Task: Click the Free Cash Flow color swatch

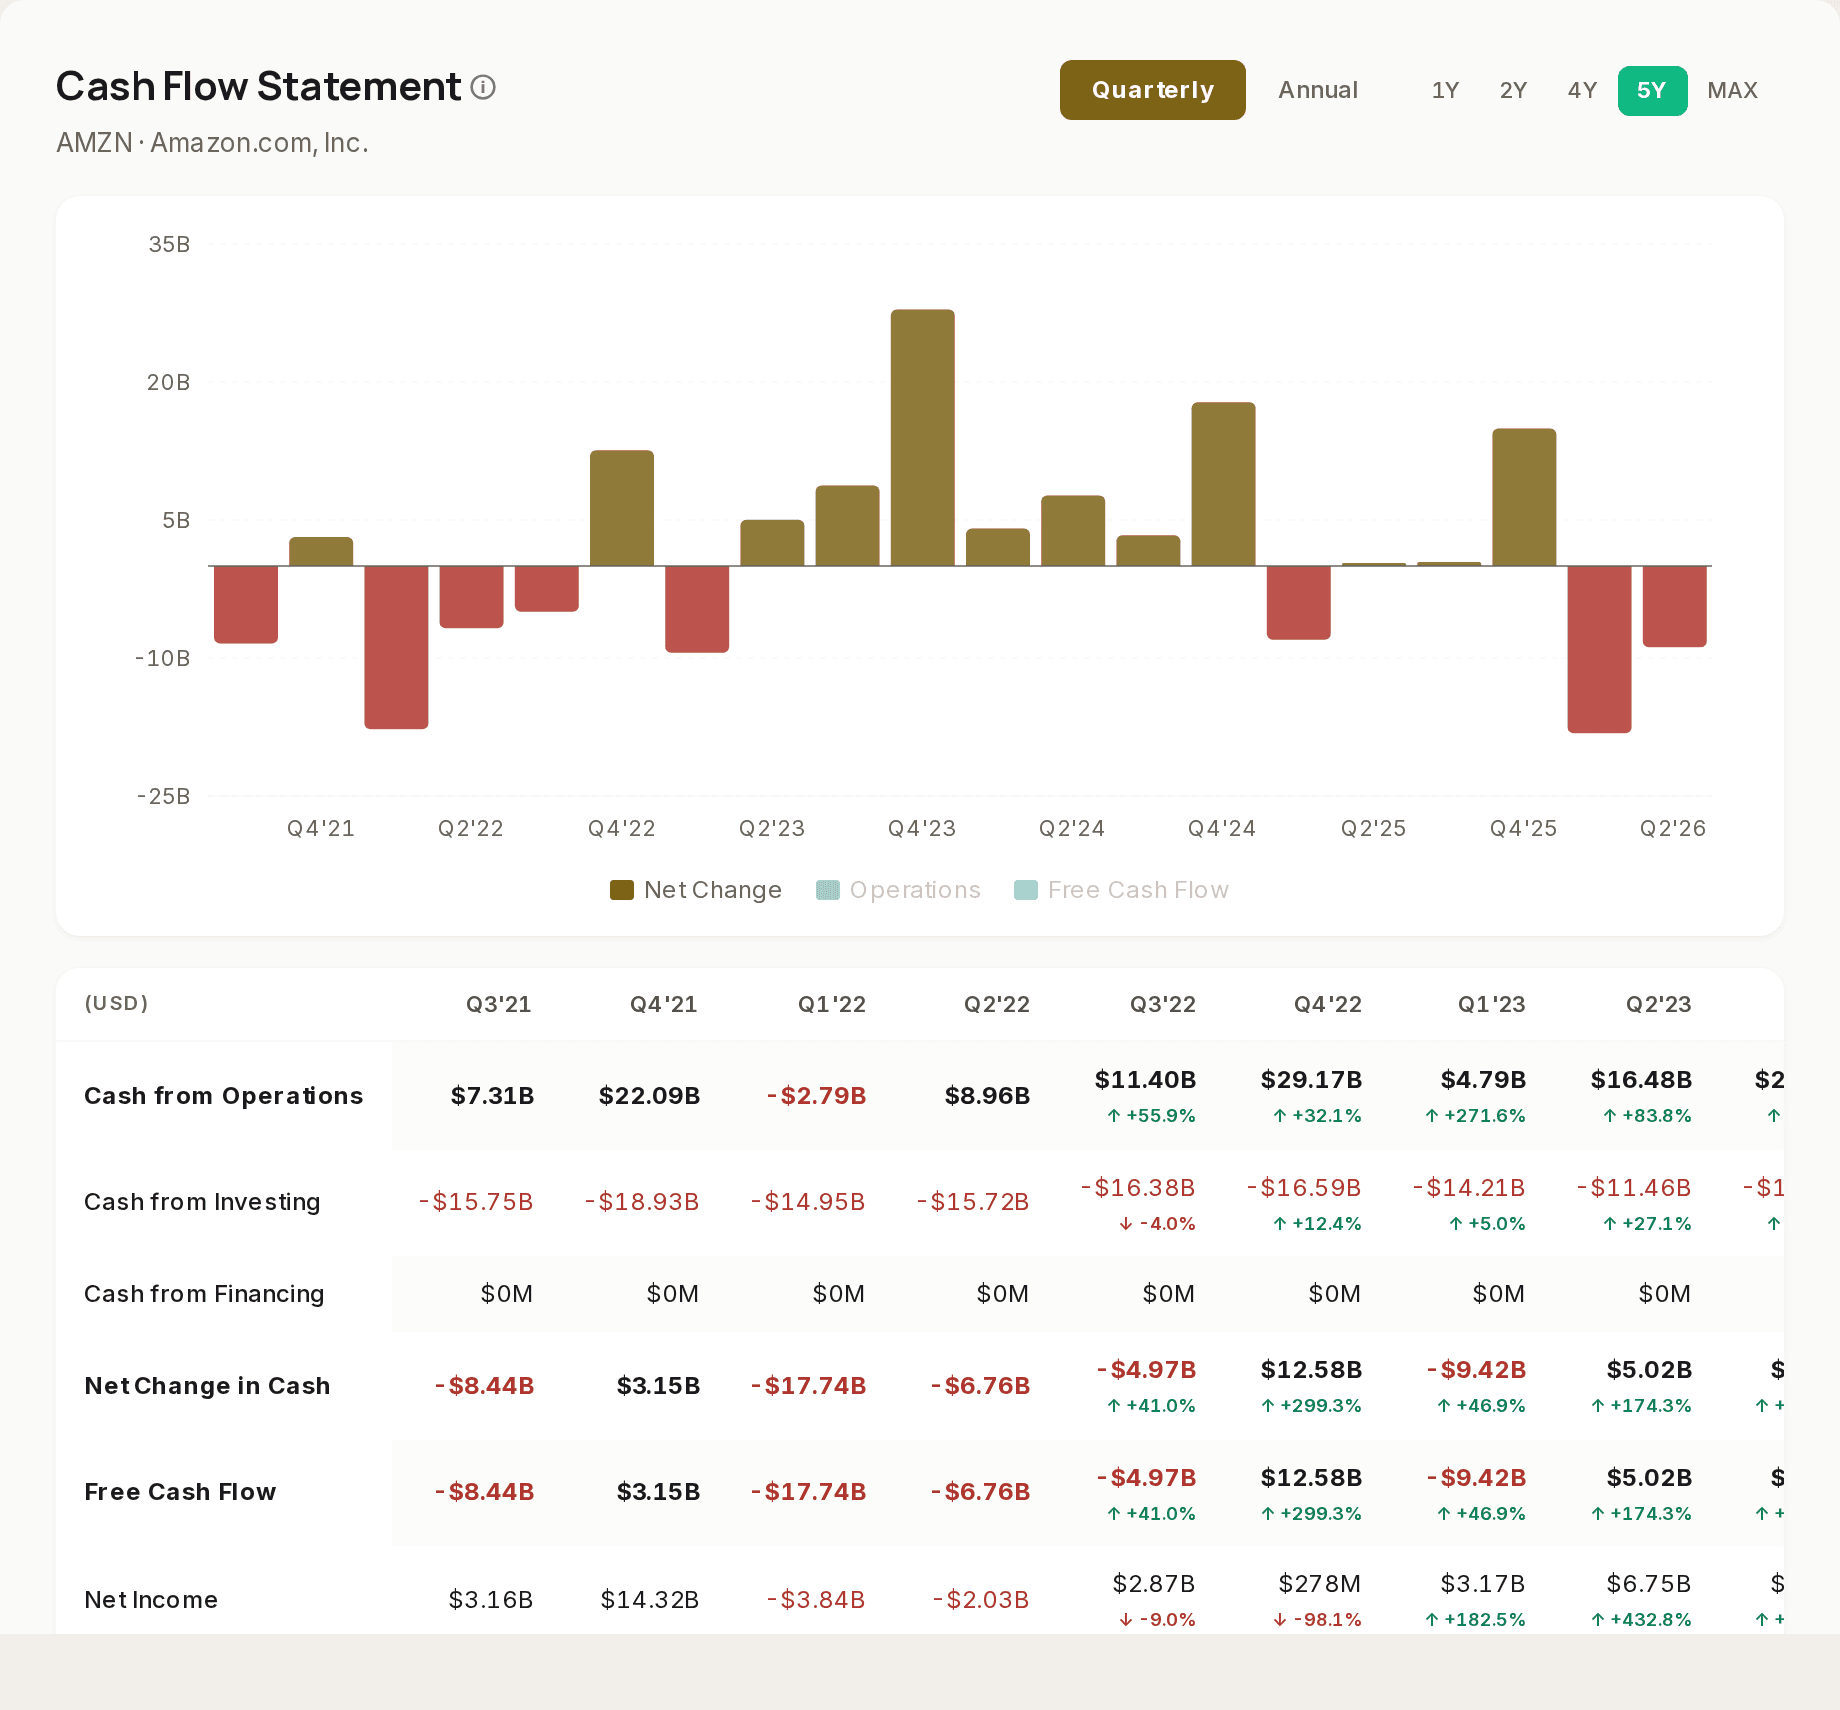Action: [x=1026, y=890]
